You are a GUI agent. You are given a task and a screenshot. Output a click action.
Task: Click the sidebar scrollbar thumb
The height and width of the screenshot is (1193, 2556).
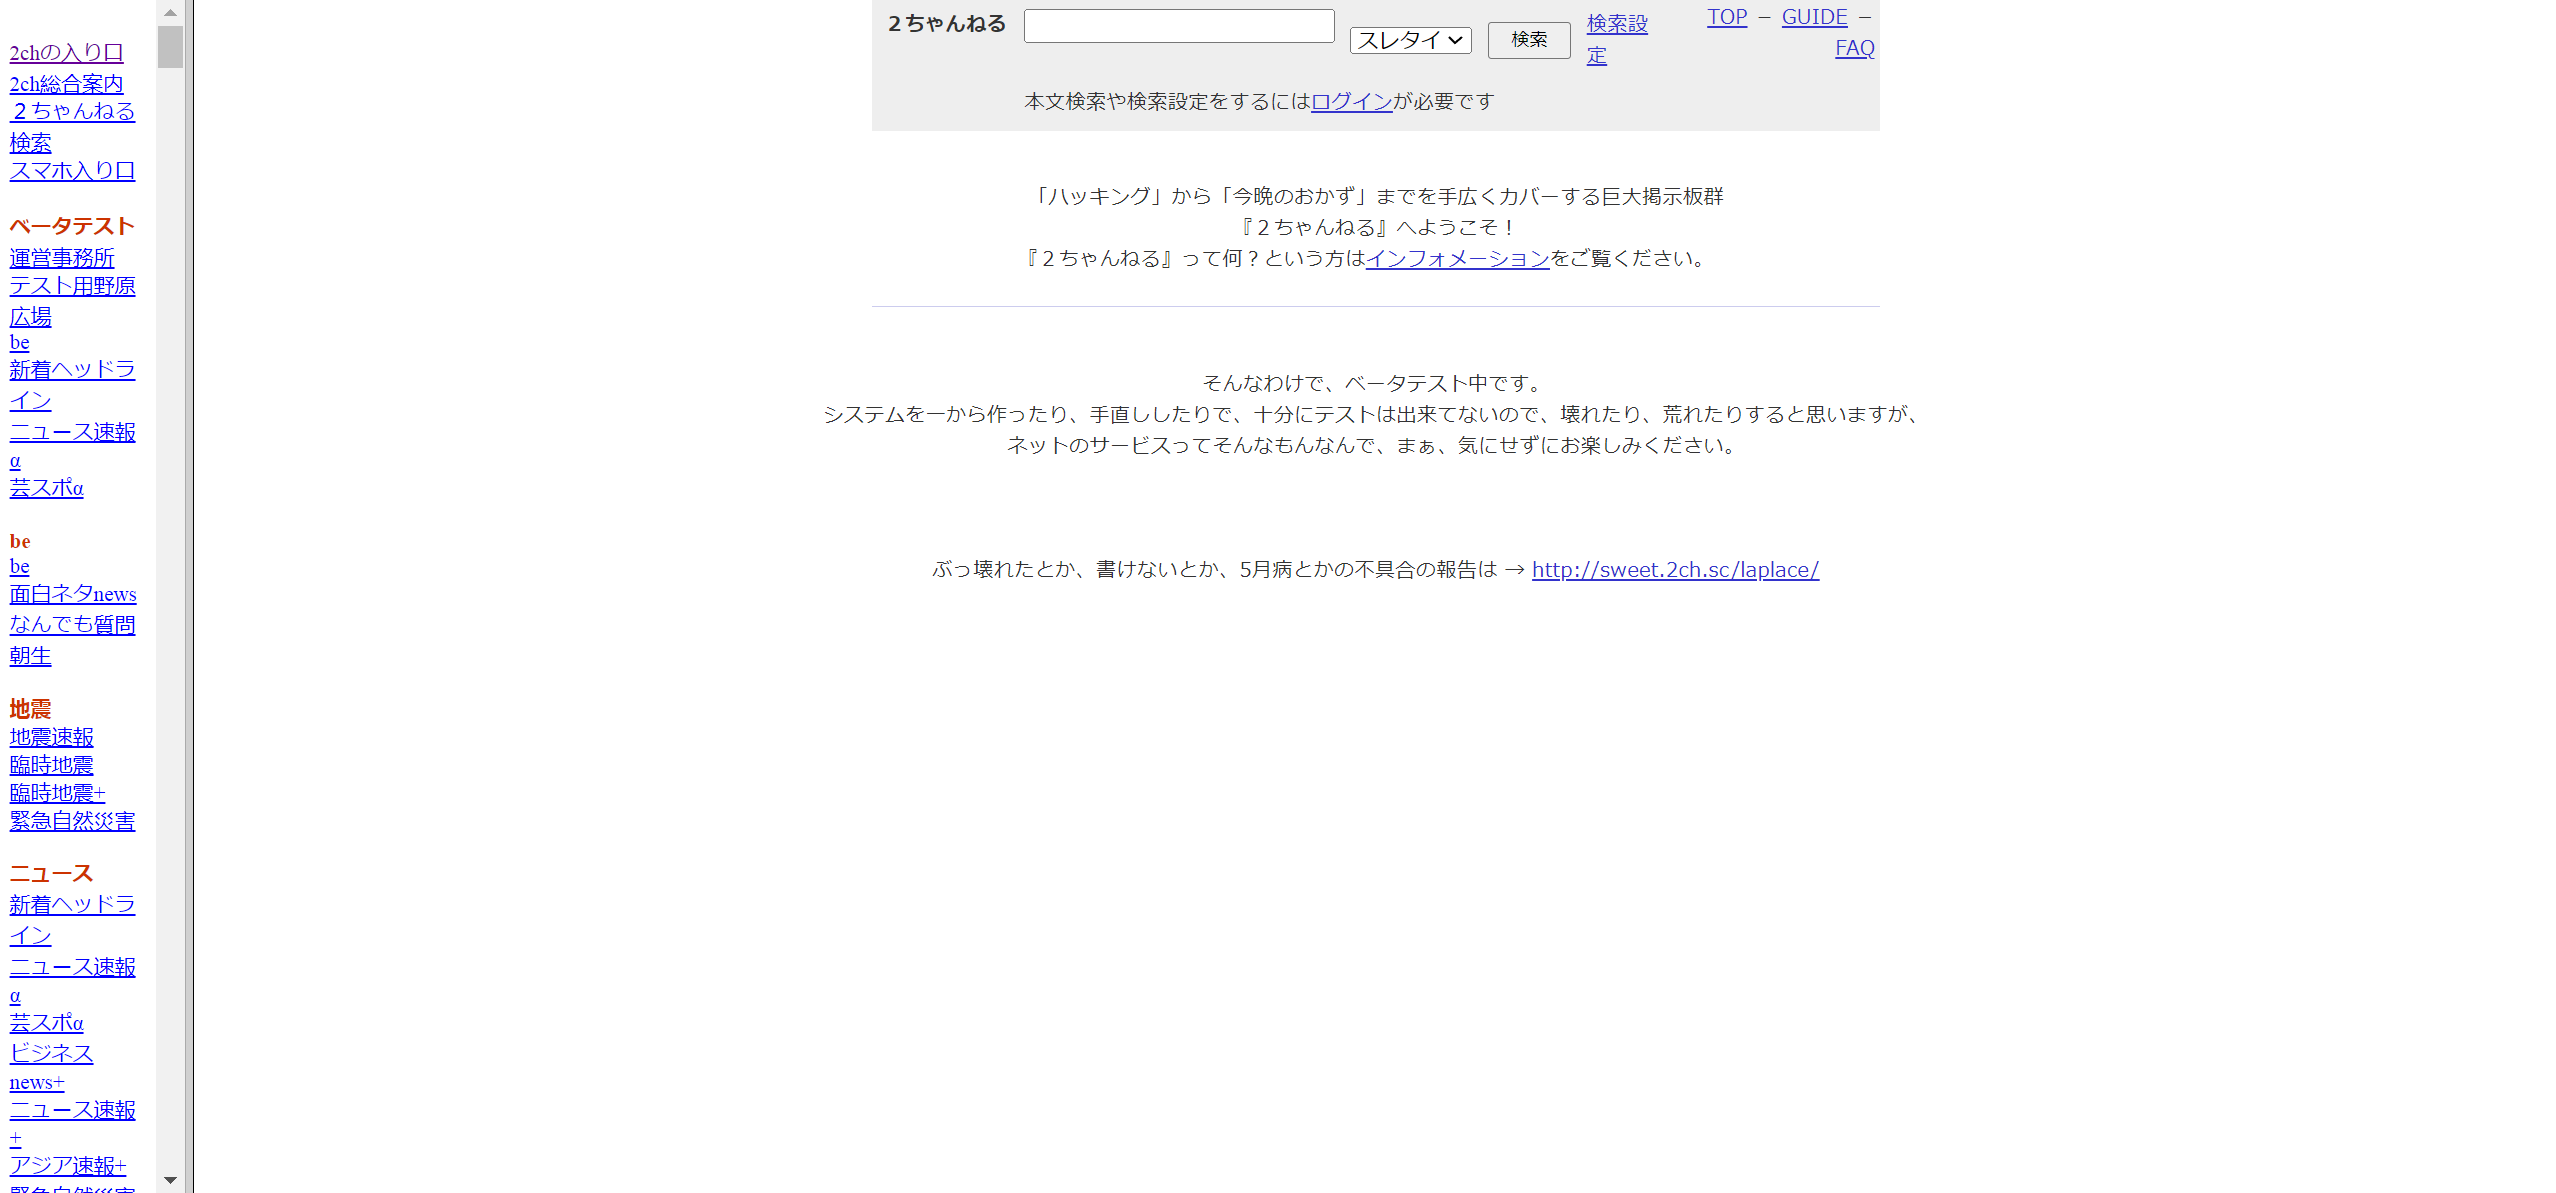coord(170,47)
